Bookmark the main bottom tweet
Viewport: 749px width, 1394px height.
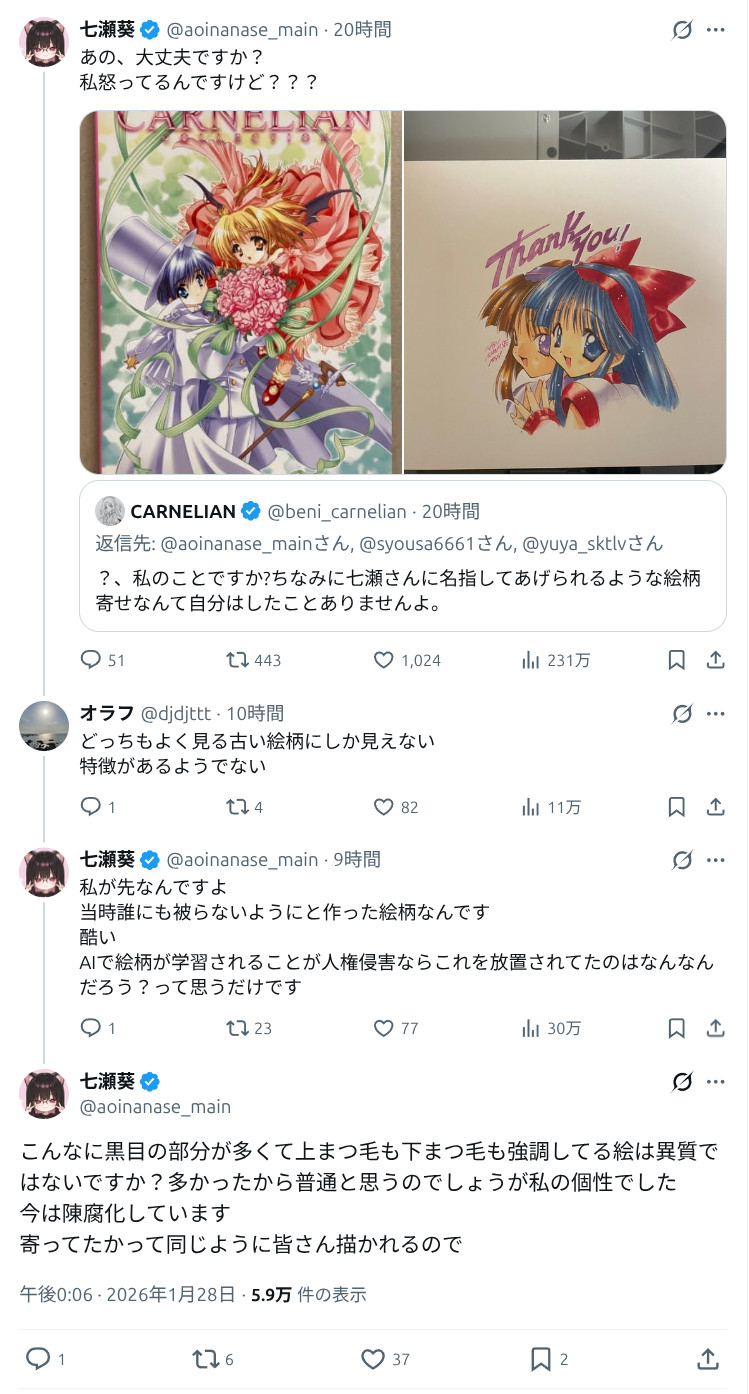point(541,1358)
